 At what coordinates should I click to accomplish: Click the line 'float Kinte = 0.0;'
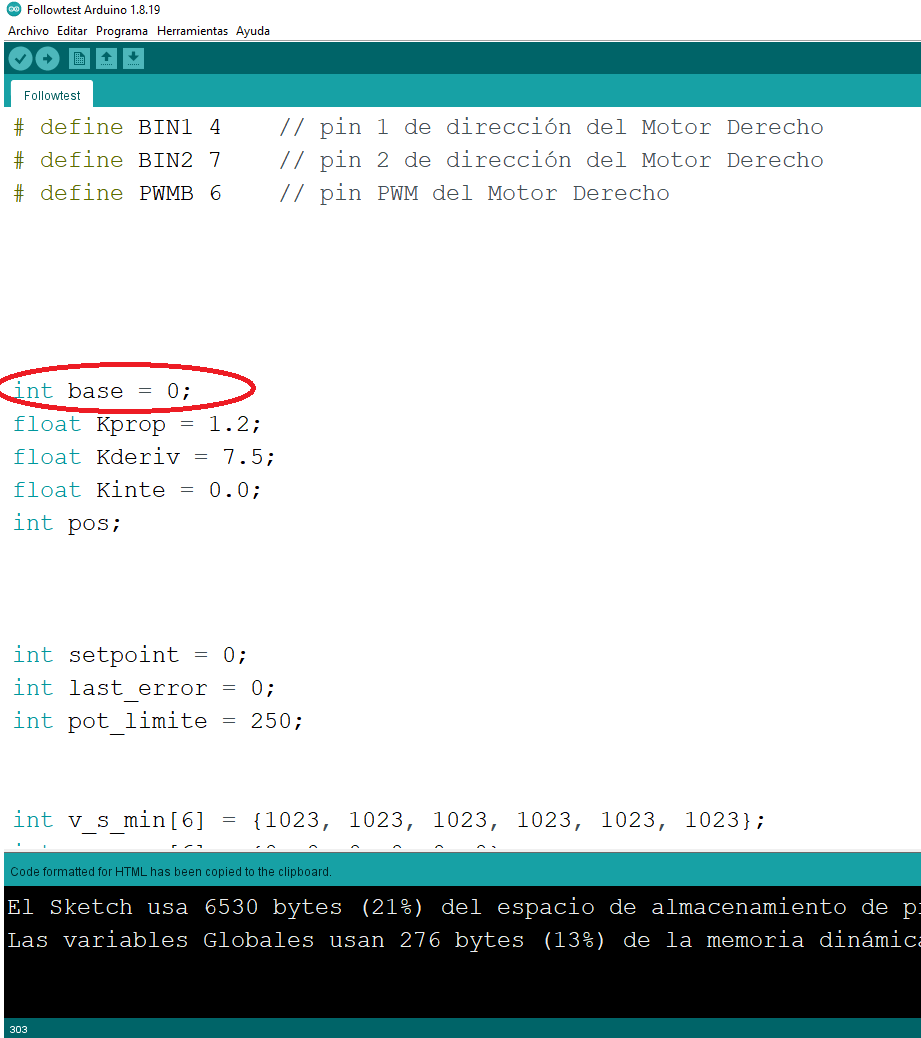137,490
